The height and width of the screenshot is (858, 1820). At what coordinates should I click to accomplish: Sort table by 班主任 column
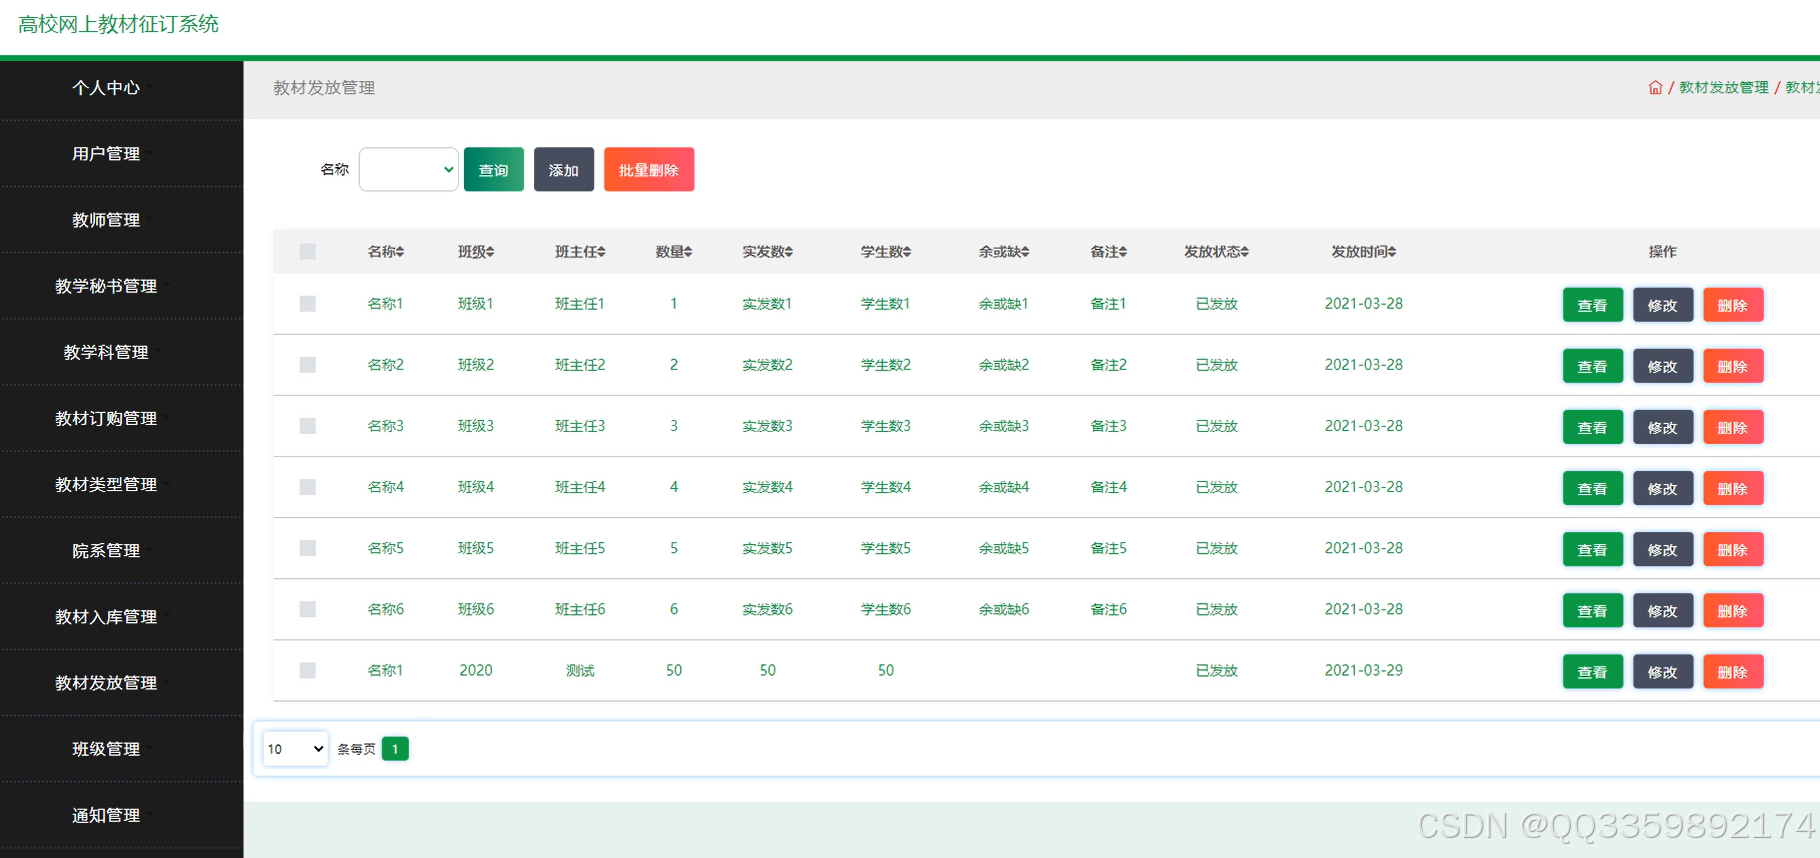click(580, 252)
